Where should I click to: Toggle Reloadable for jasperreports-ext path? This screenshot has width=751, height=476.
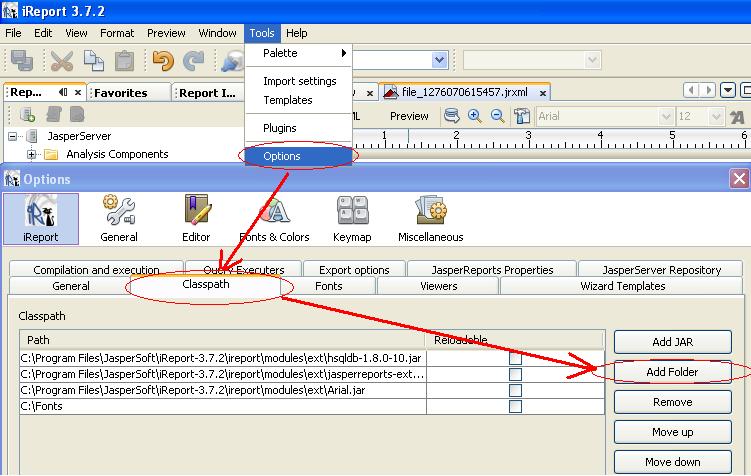(x=515, y=374)
